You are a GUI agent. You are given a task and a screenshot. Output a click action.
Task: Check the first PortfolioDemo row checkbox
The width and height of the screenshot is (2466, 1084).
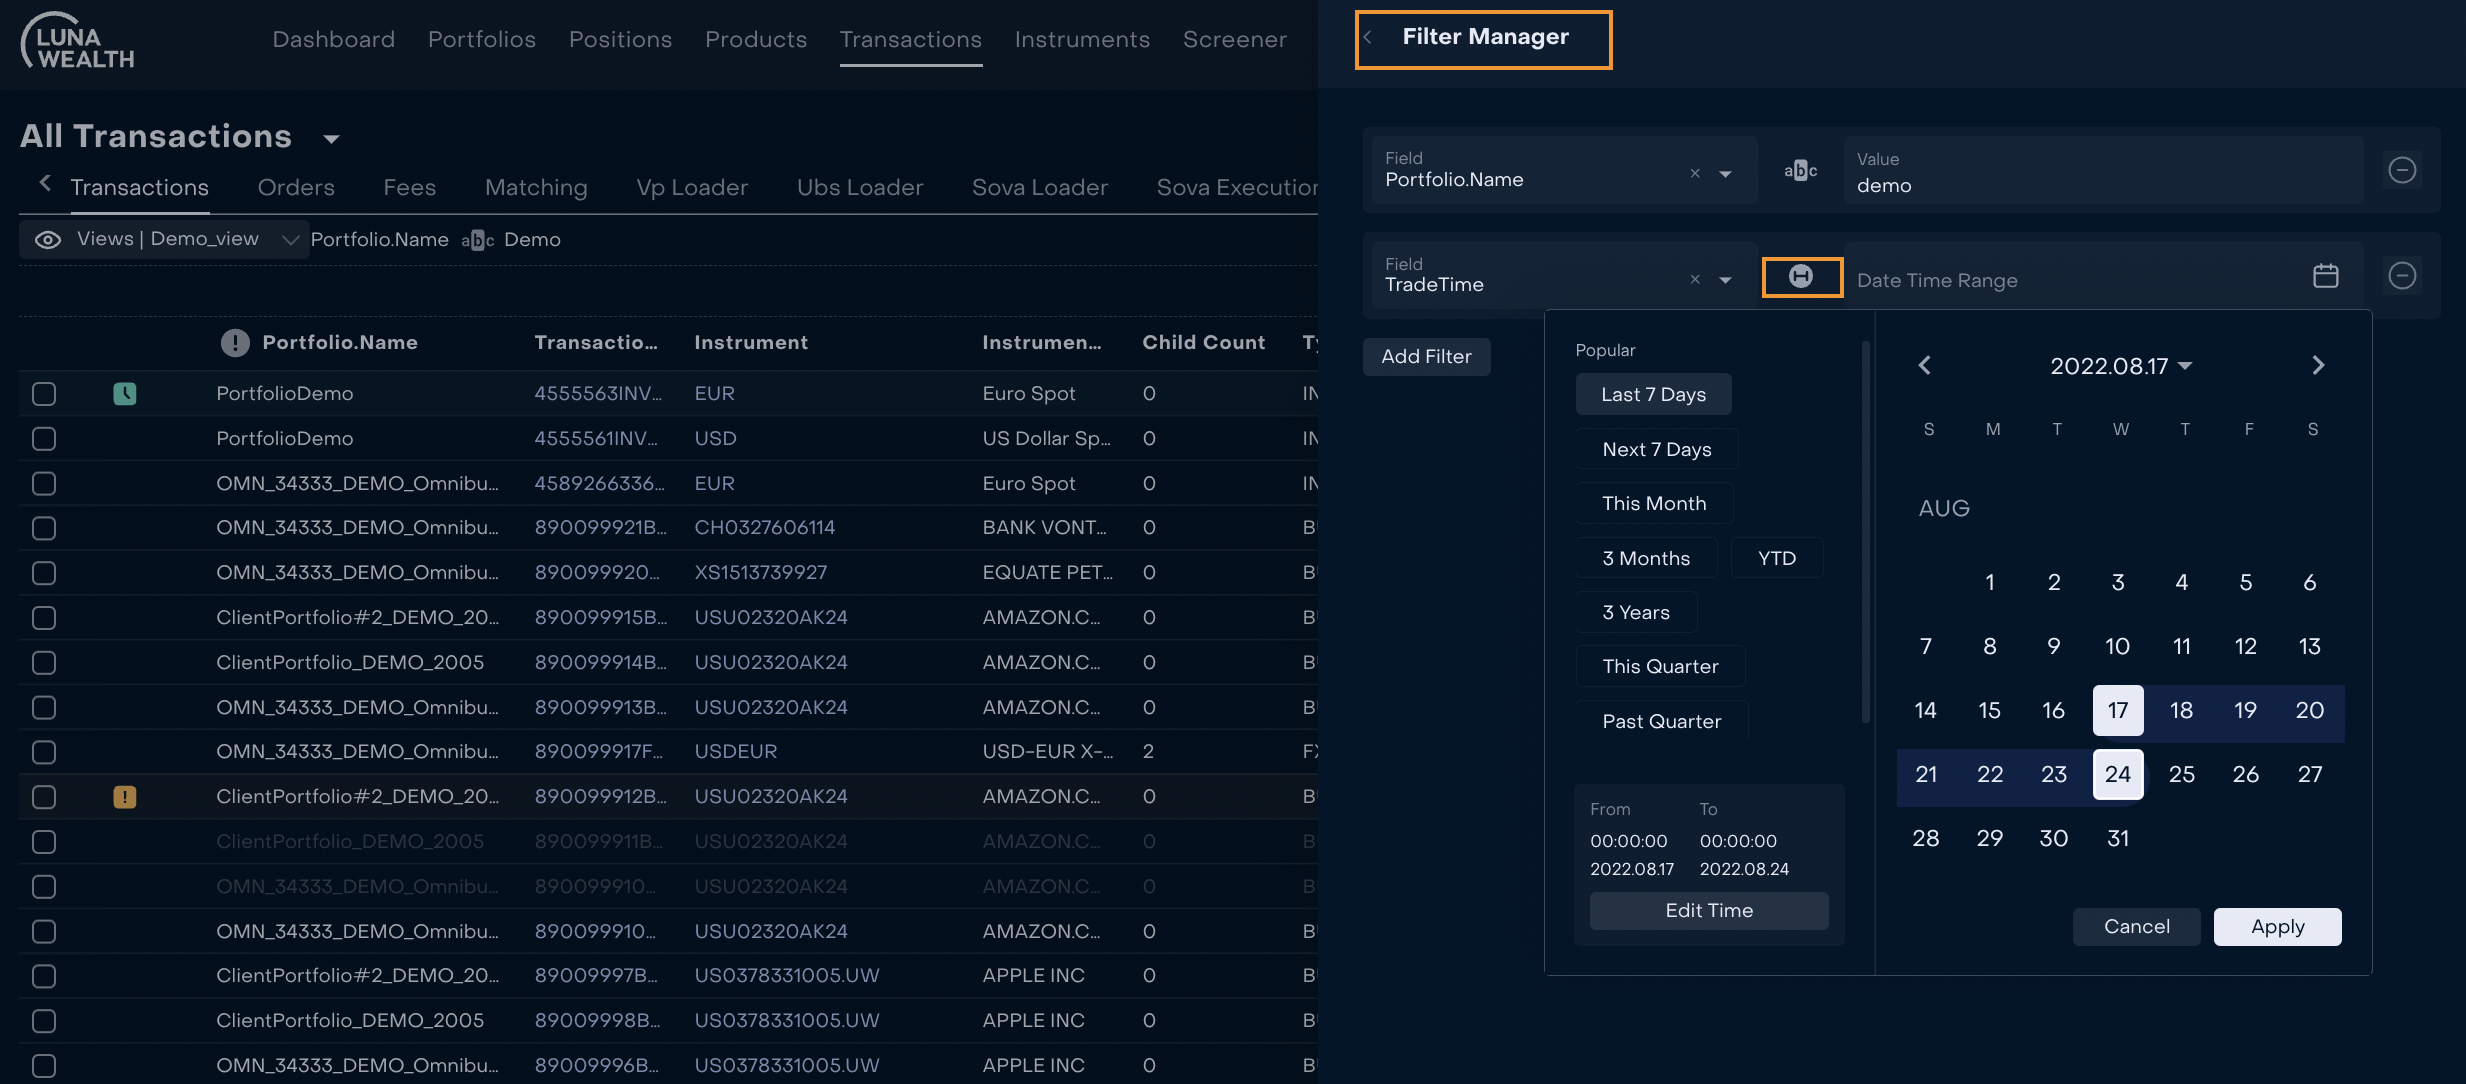point(44,394)
